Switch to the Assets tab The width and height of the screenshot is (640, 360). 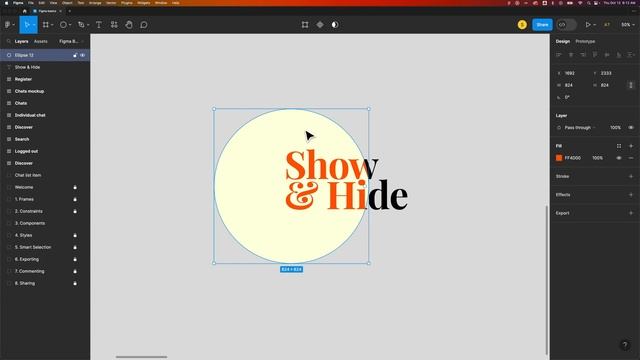[x=40, y=41]
